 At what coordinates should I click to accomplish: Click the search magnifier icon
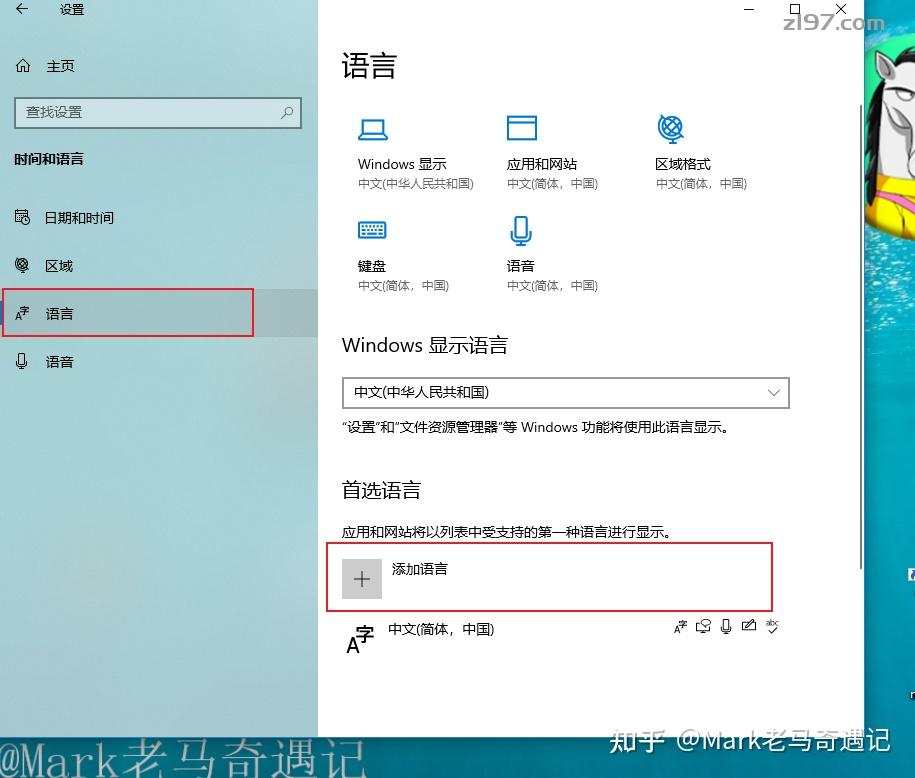pyautogui.click(x=287, y=112)
